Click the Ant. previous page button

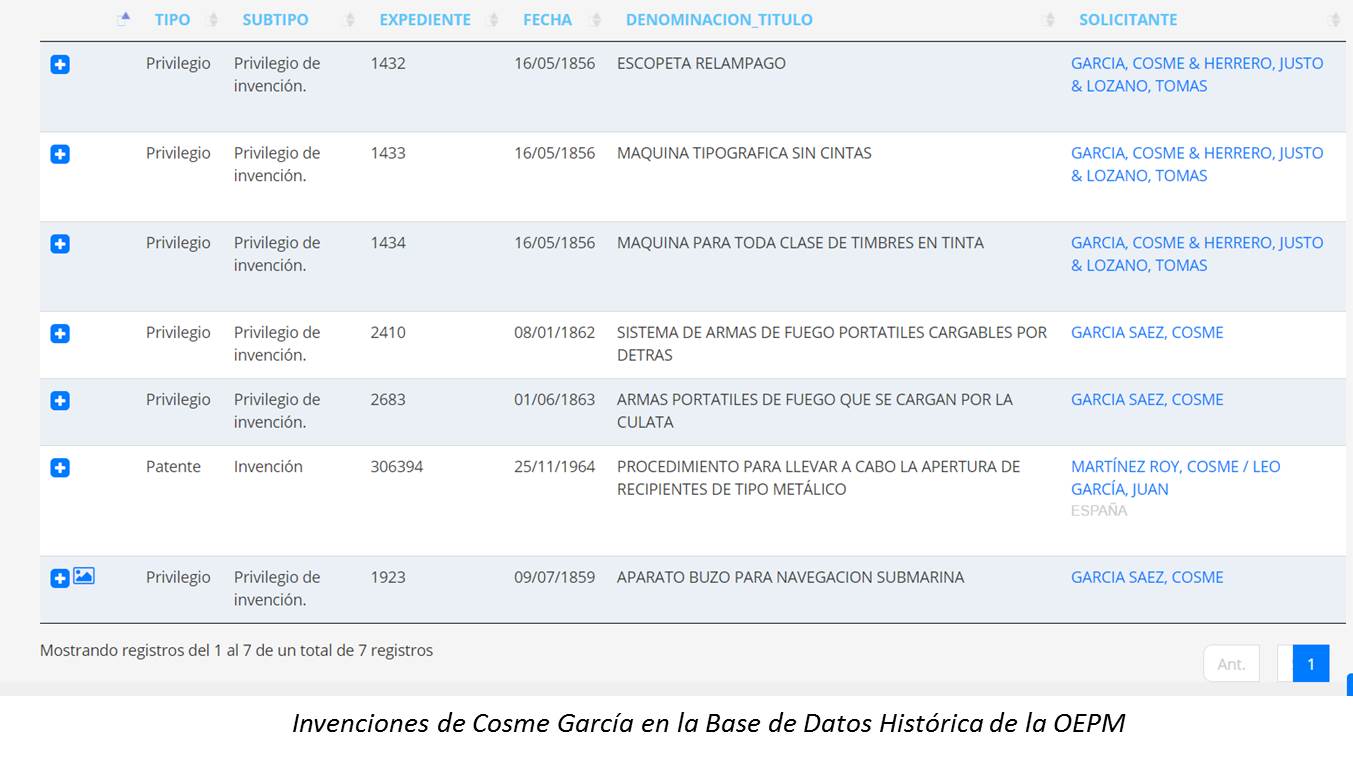[1231, 664]
